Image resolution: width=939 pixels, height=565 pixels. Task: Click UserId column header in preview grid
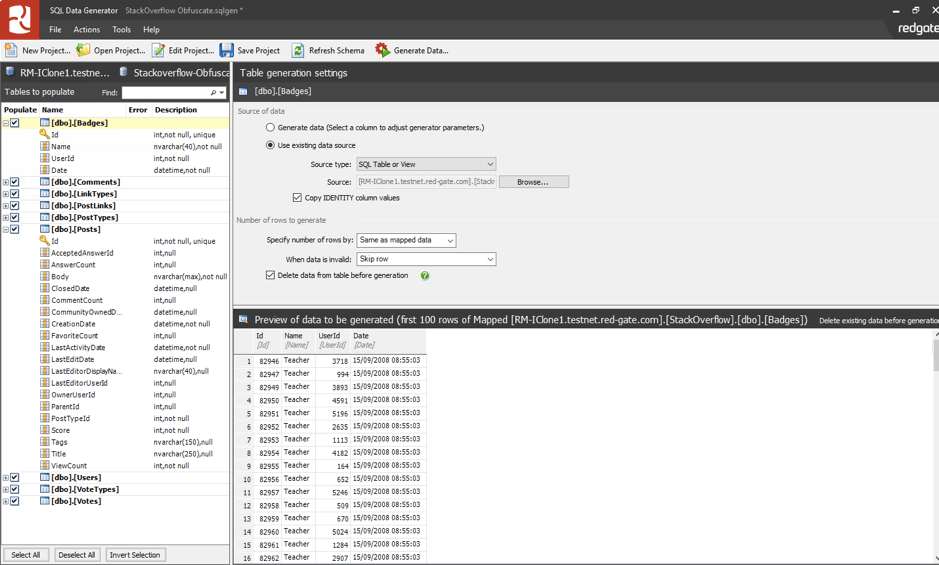[x=333, y=340]
